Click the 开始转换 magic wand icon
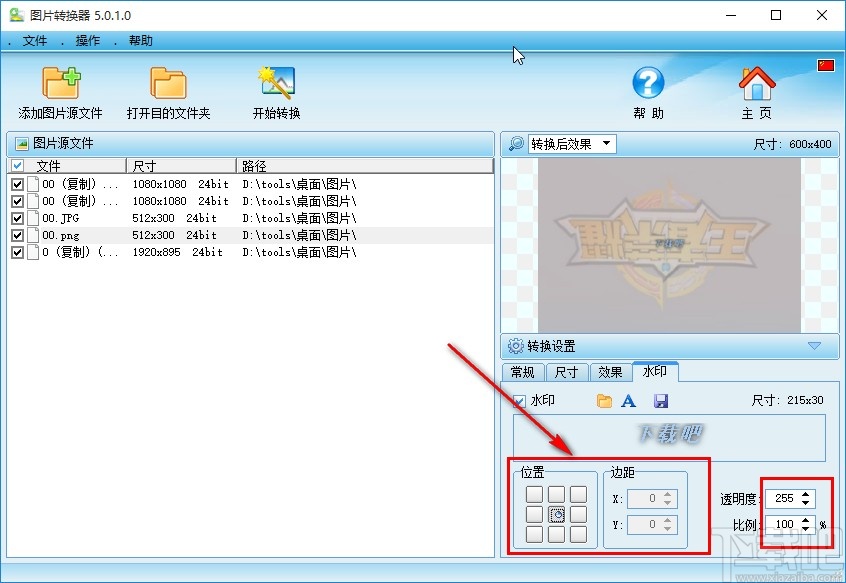 pyautogui.click(x=276, y=83)
